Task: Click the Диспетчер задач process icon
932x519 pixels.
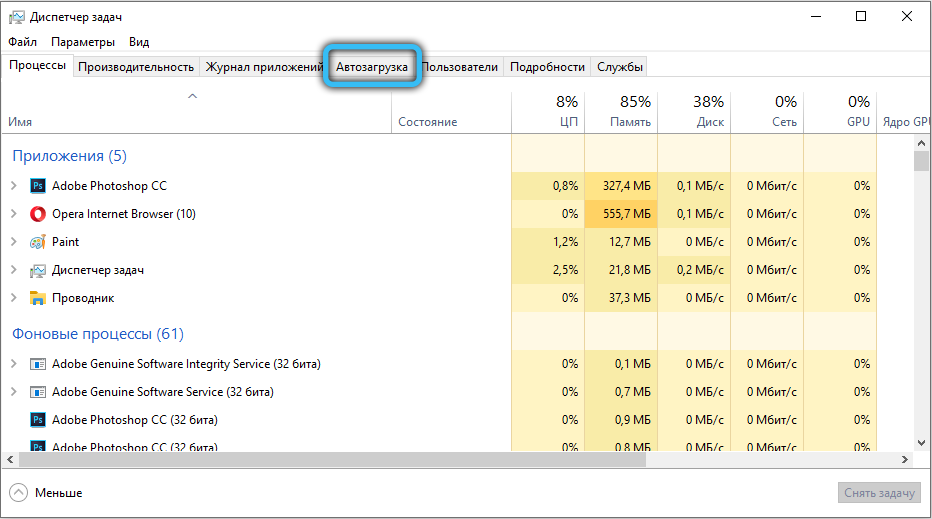Action: pos(38,270)
